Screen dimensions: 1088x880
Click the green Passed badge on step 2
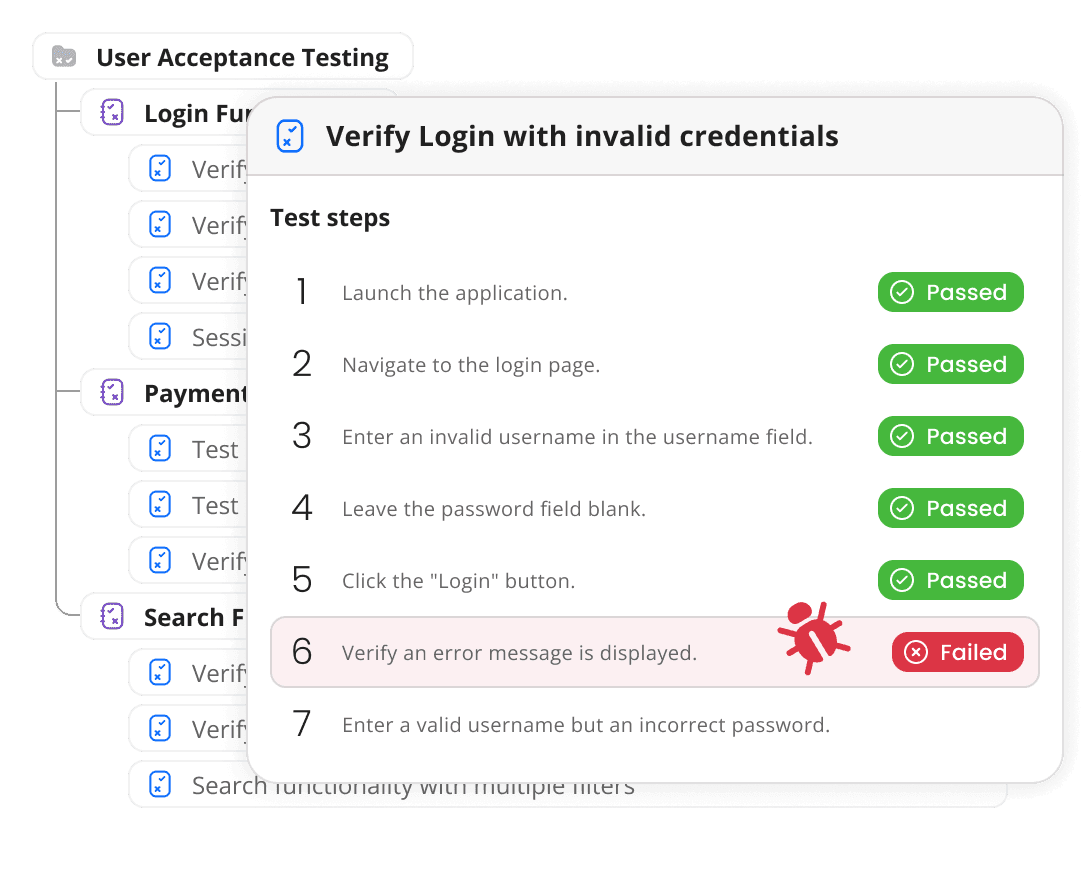(x=950, y=364)
